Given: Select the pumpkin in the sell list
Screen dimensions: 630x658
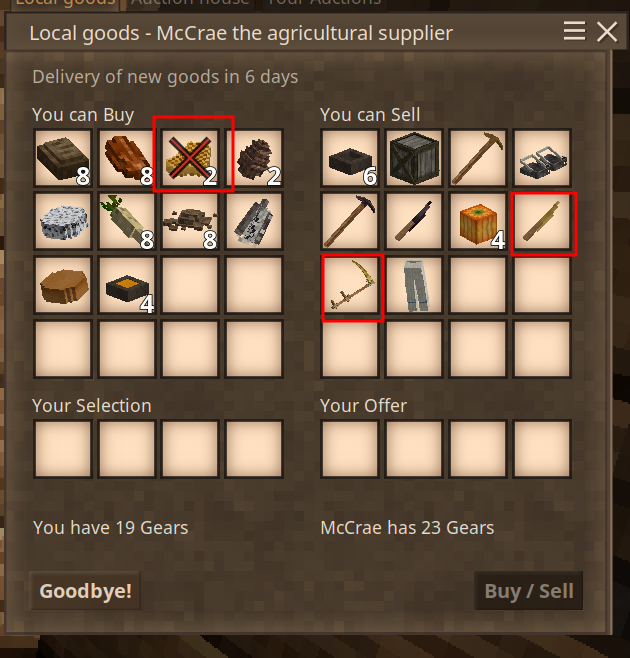Looking at the screenshot, I should [x=478, y=222].
